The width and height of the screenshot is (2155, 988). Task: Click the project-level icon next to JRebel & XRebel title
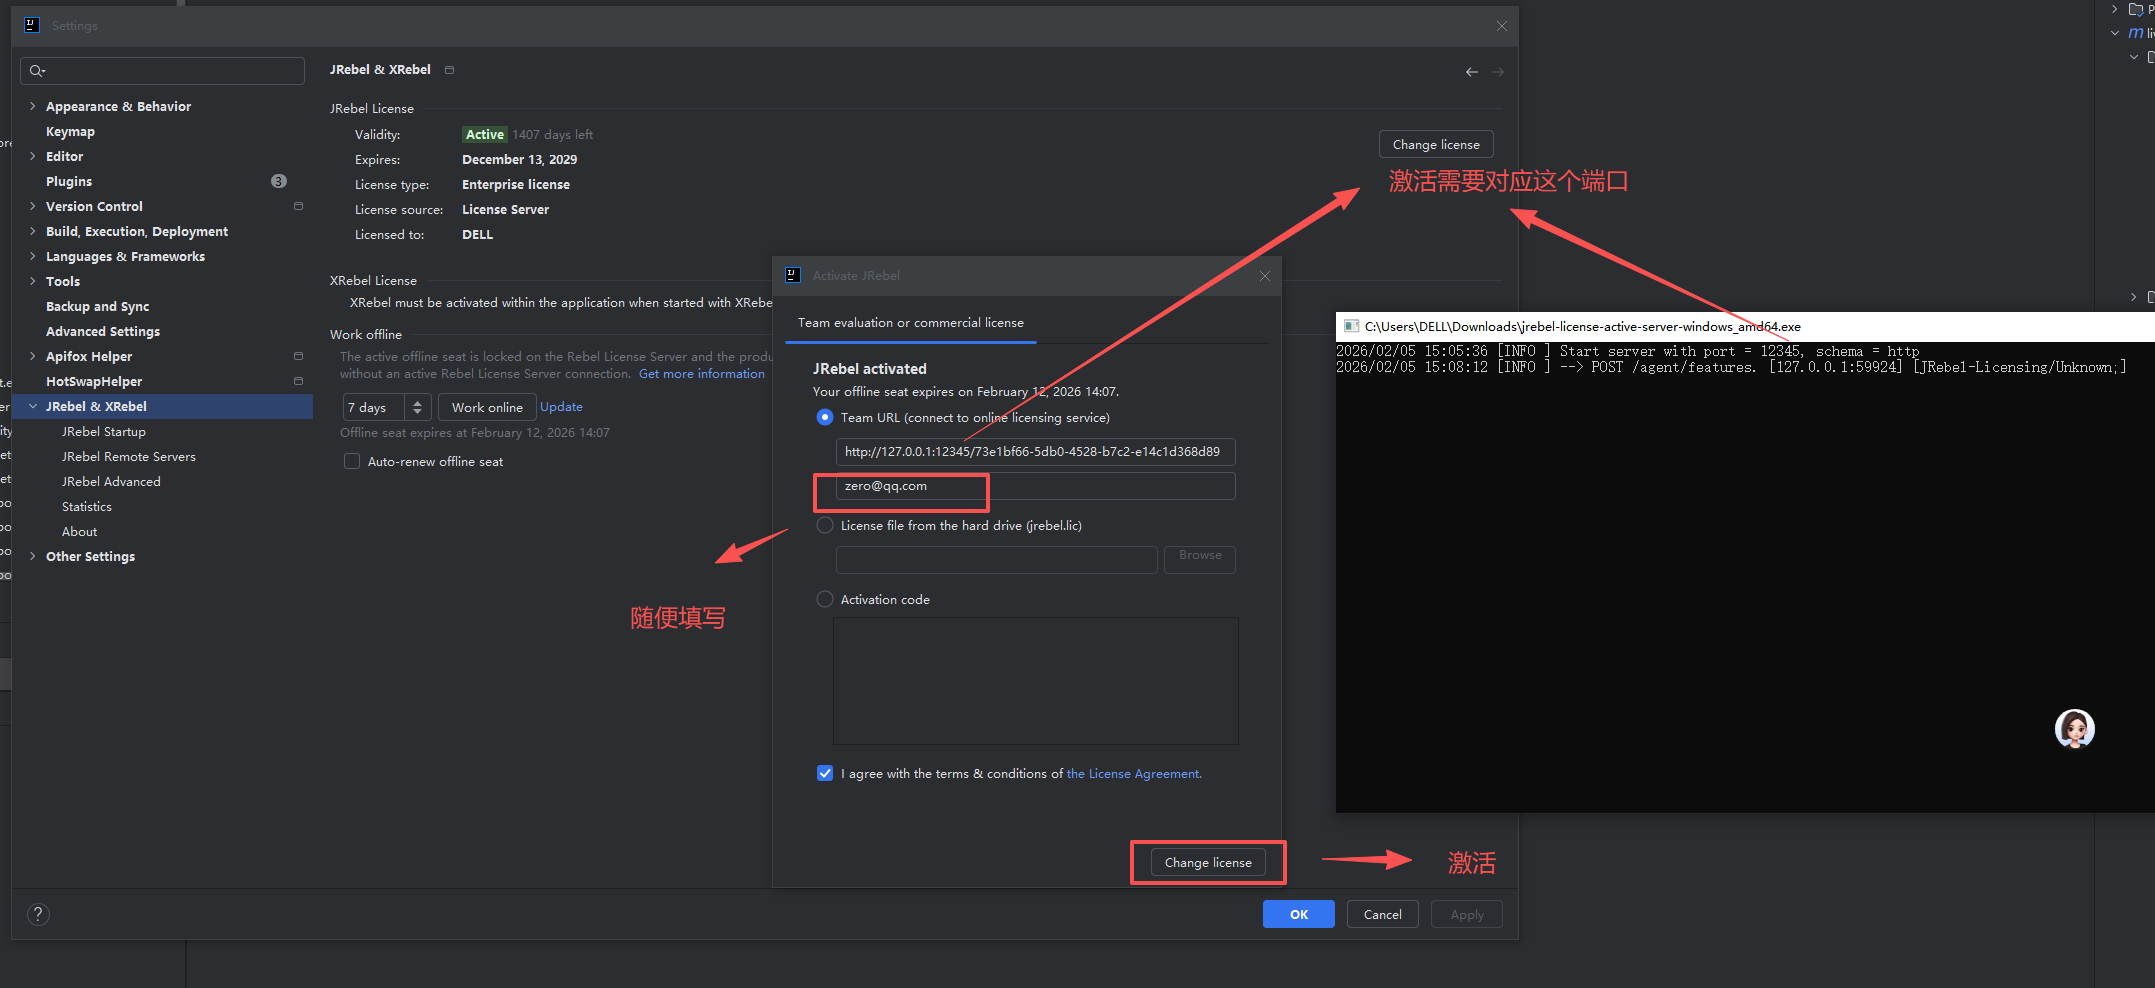[x=449, y=70]
